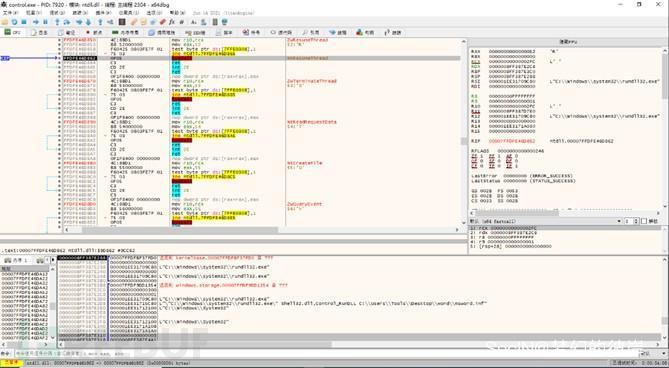
Task: Find intermodular calls toolbar icon
Action: [204, 22]
